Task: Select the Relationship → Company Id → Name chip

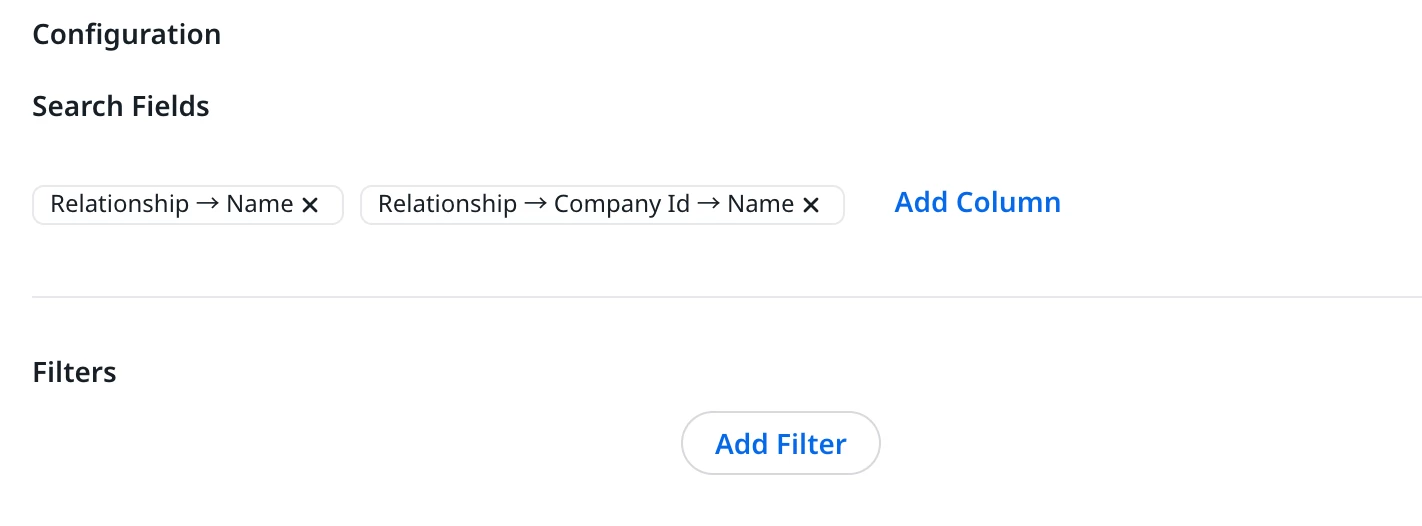Action: [585, 205]
